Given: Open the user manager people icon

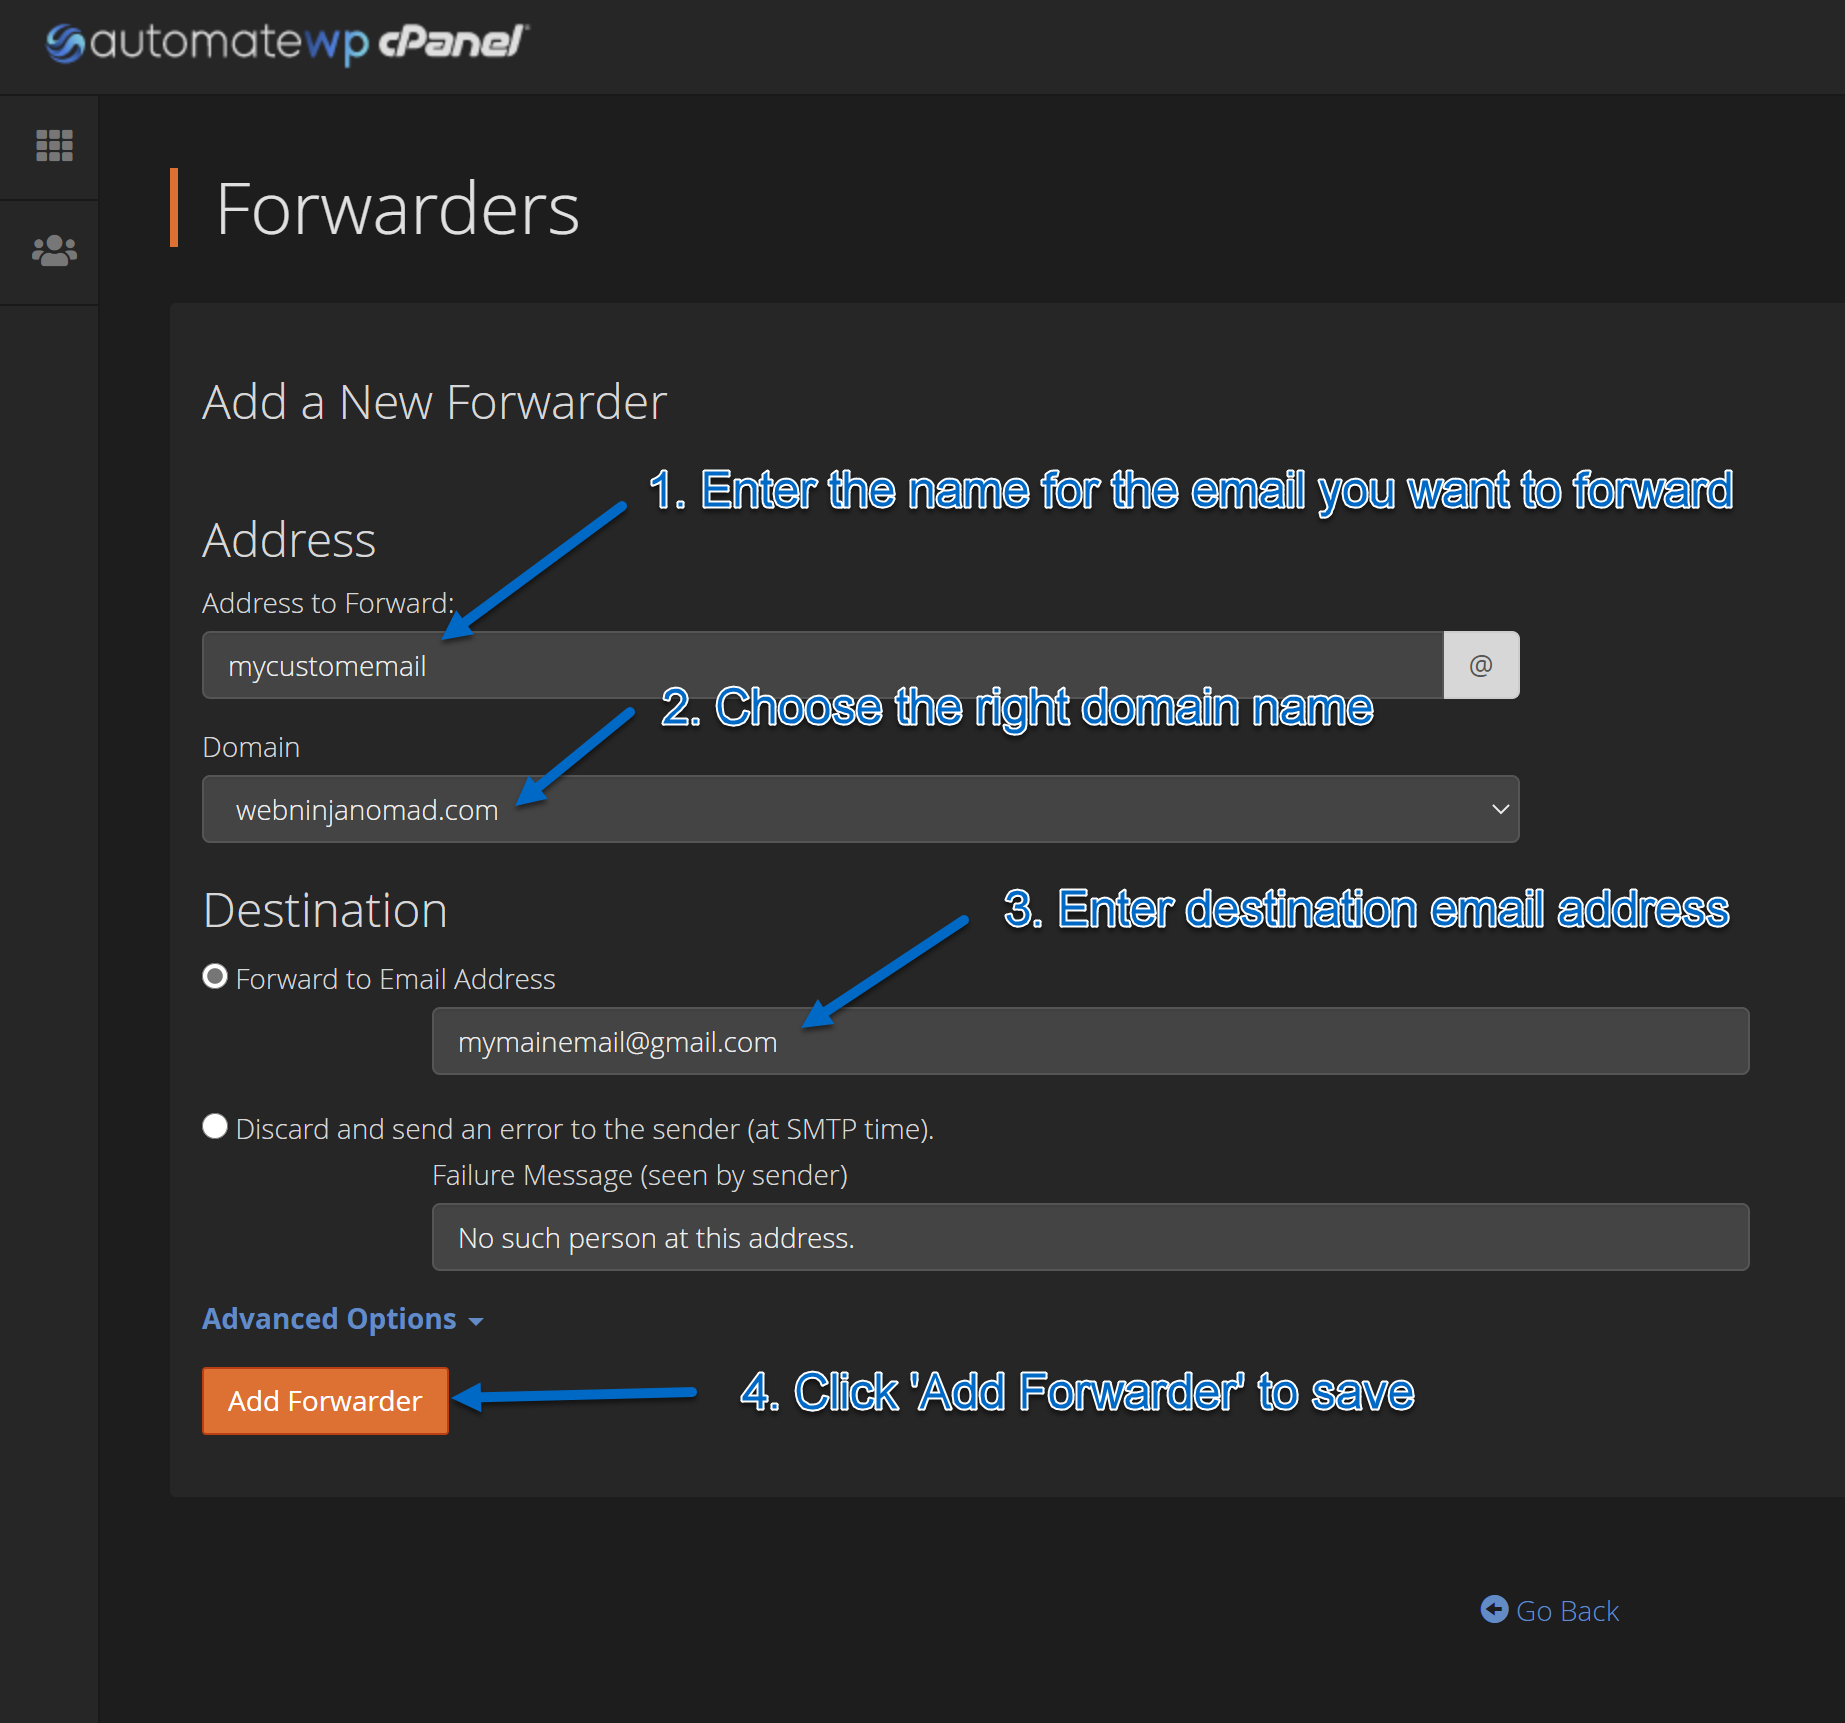Looking at the screenshot, I should coord(54,250).
